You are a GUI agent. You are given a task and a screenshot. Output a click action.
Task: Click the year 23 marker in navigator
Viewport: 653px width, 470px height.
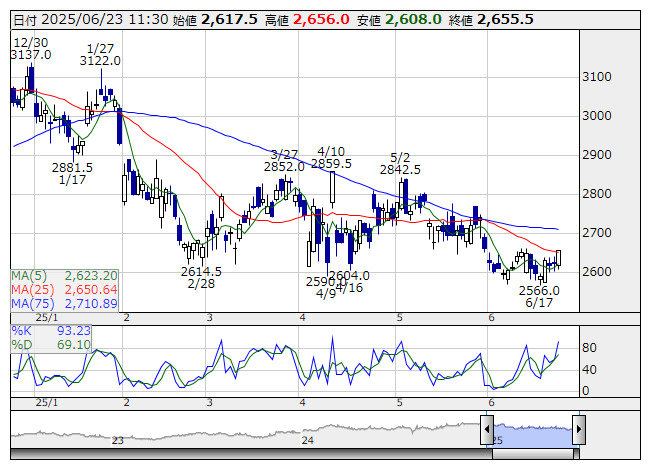tap(117, 439)
